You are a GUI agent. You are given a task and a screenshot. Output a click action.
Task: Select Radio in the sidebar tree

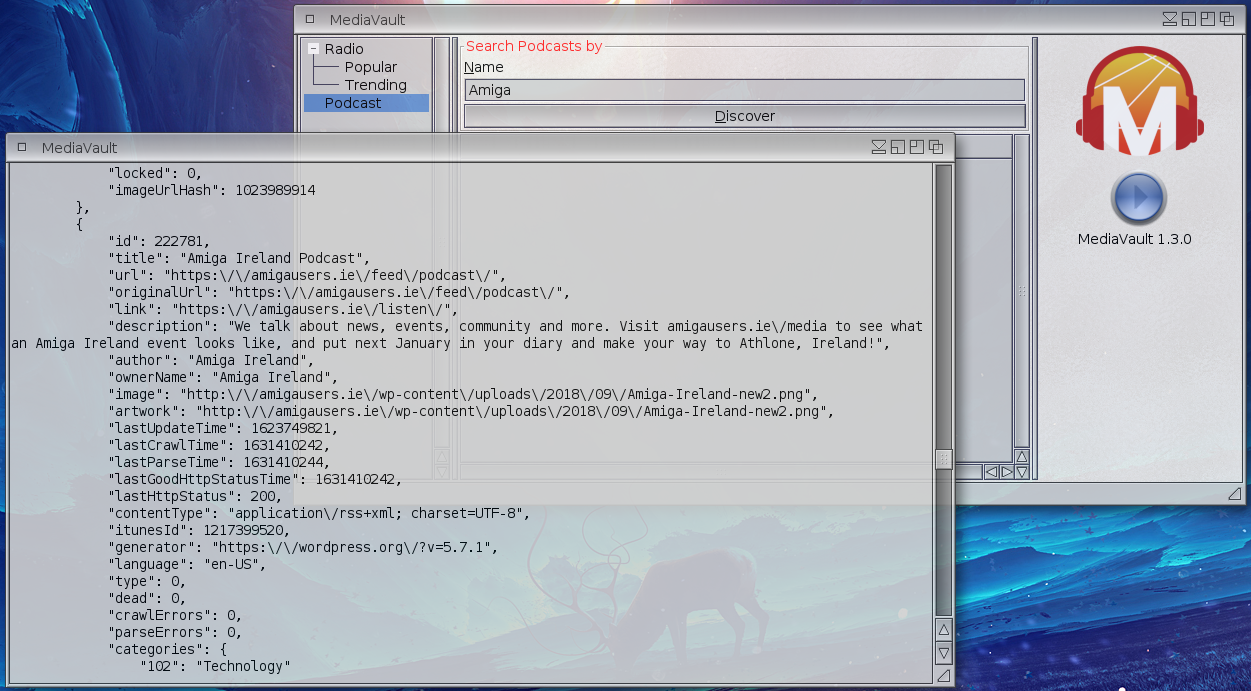pos(344,49)
